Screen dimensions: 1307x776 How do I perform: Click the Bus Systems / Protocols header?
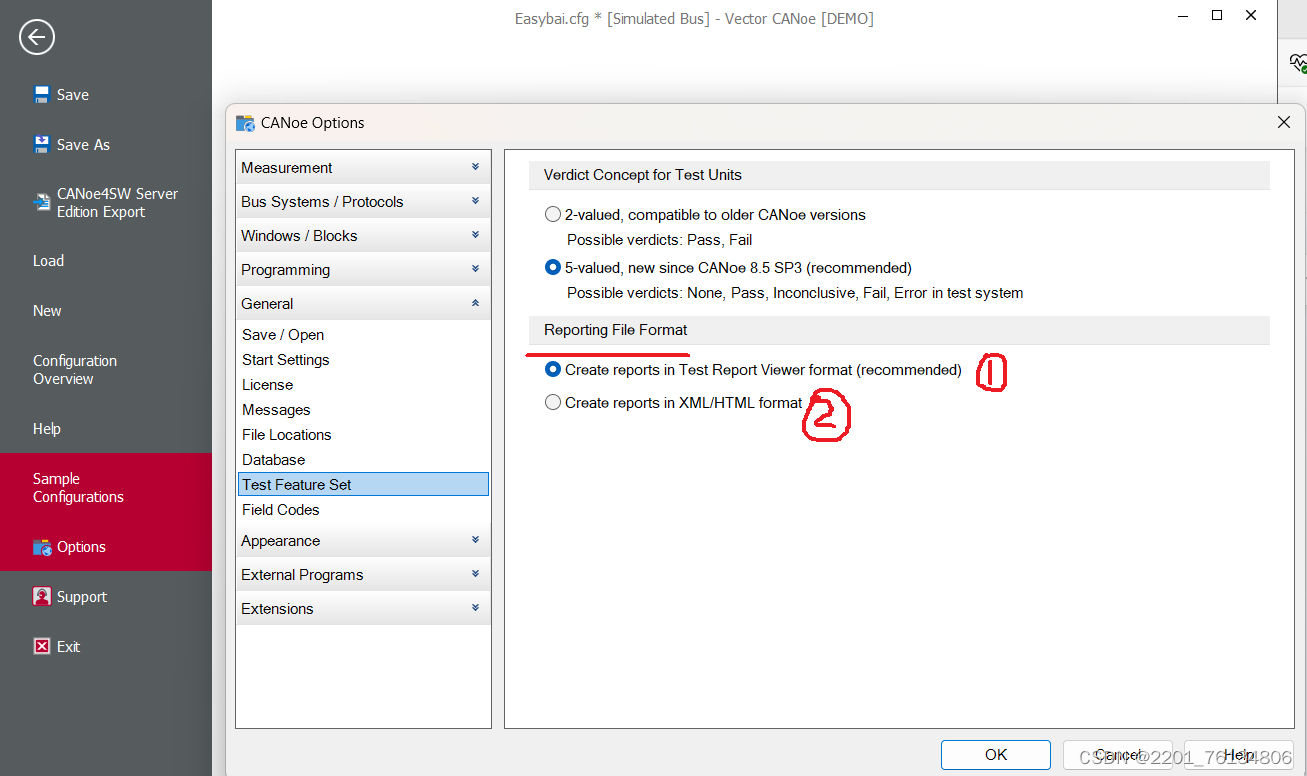pos(363,202)
